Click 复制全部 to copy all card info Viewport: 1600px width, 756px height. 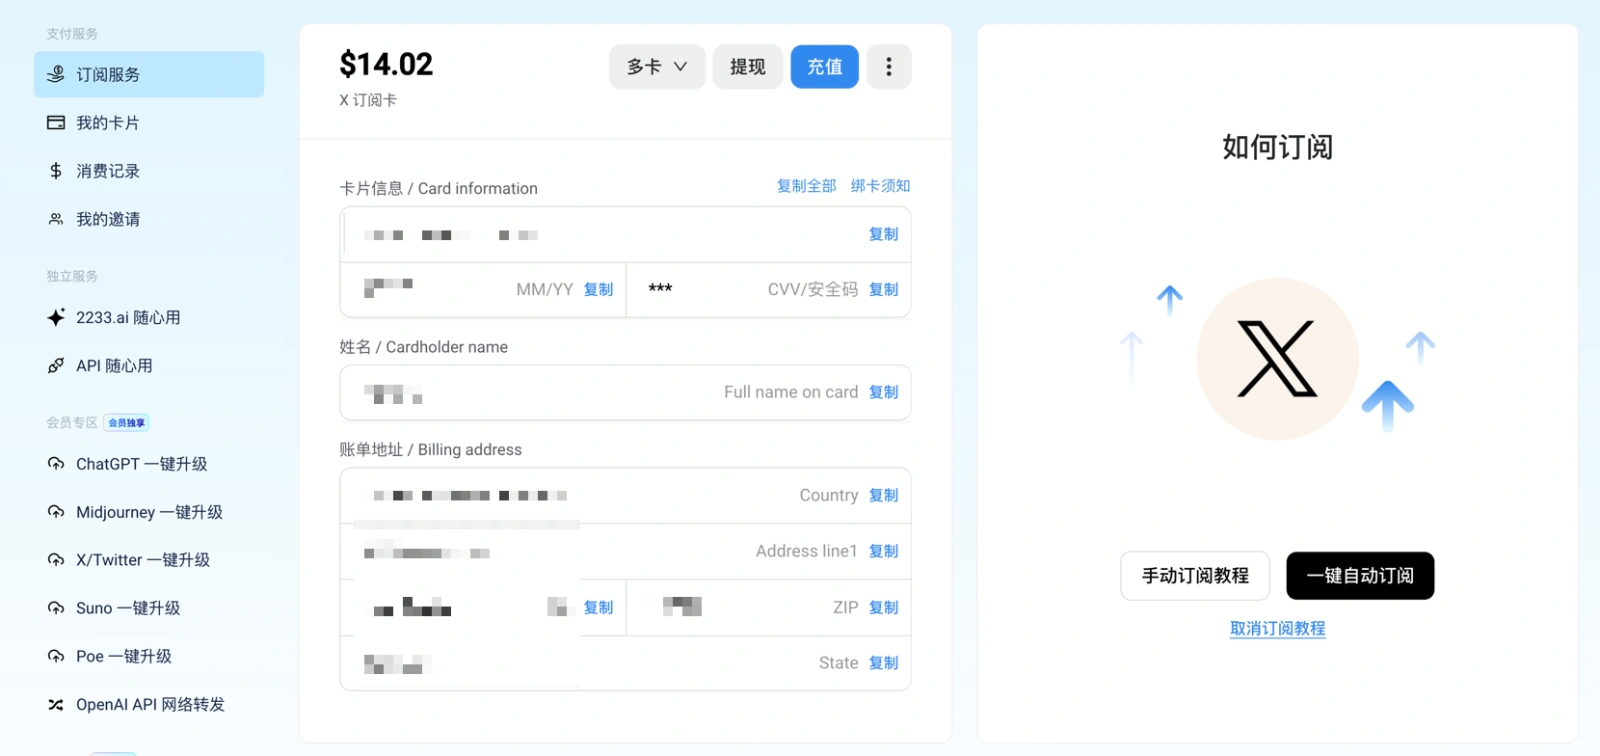pos(807,186)
